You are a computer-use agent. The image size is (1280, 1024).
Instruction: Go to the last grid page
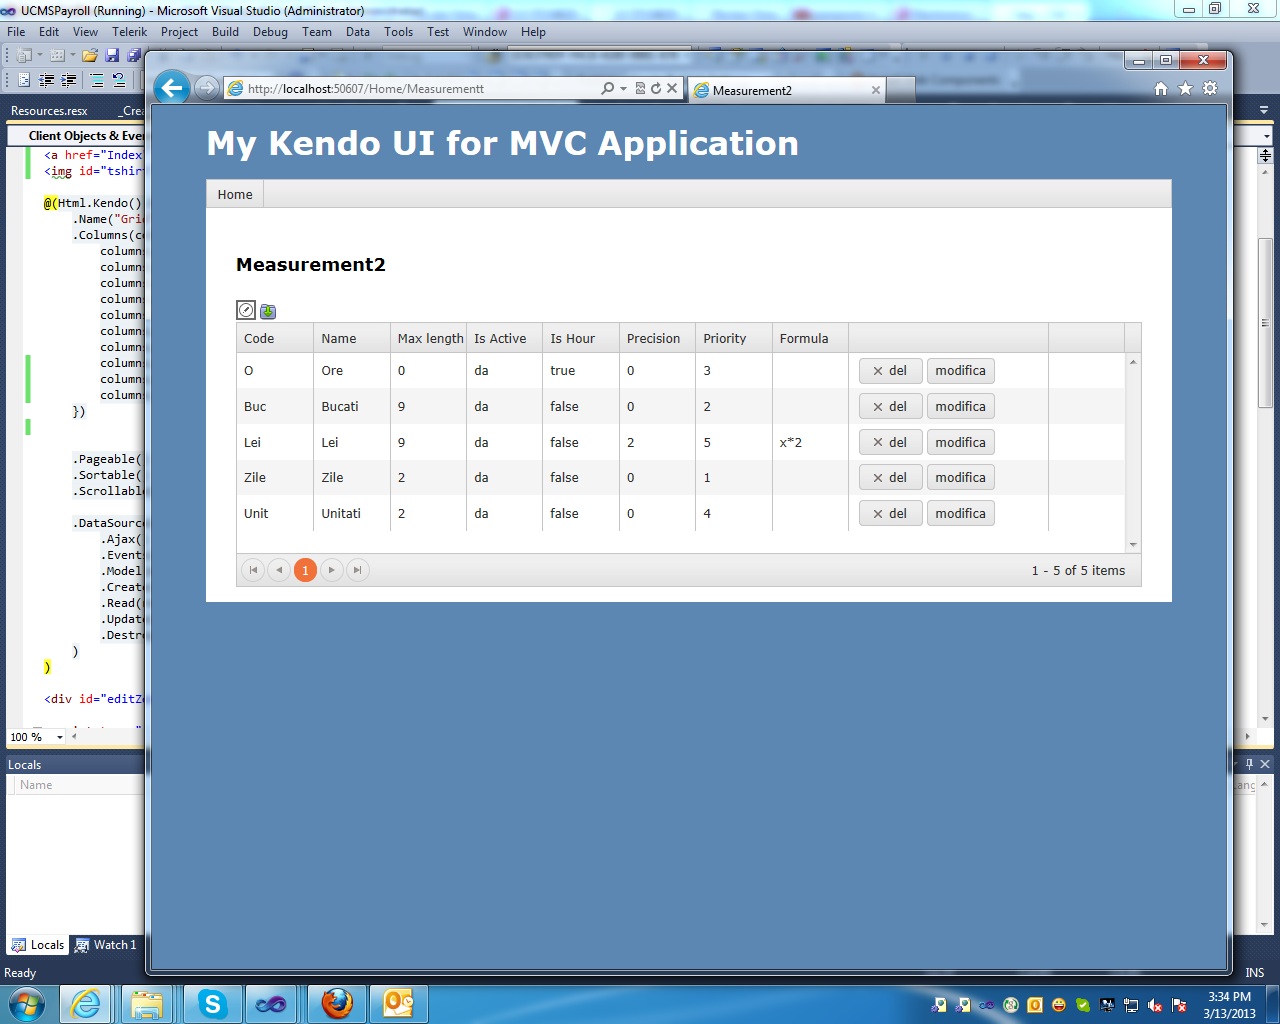pyautogui.click(x=357, y=570)
